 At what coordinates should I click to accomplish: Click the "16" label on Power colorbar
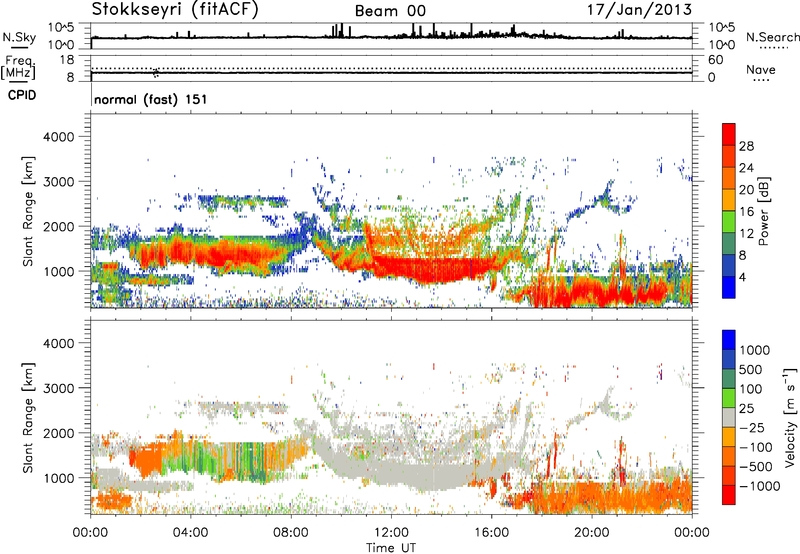tap(746, 212)
